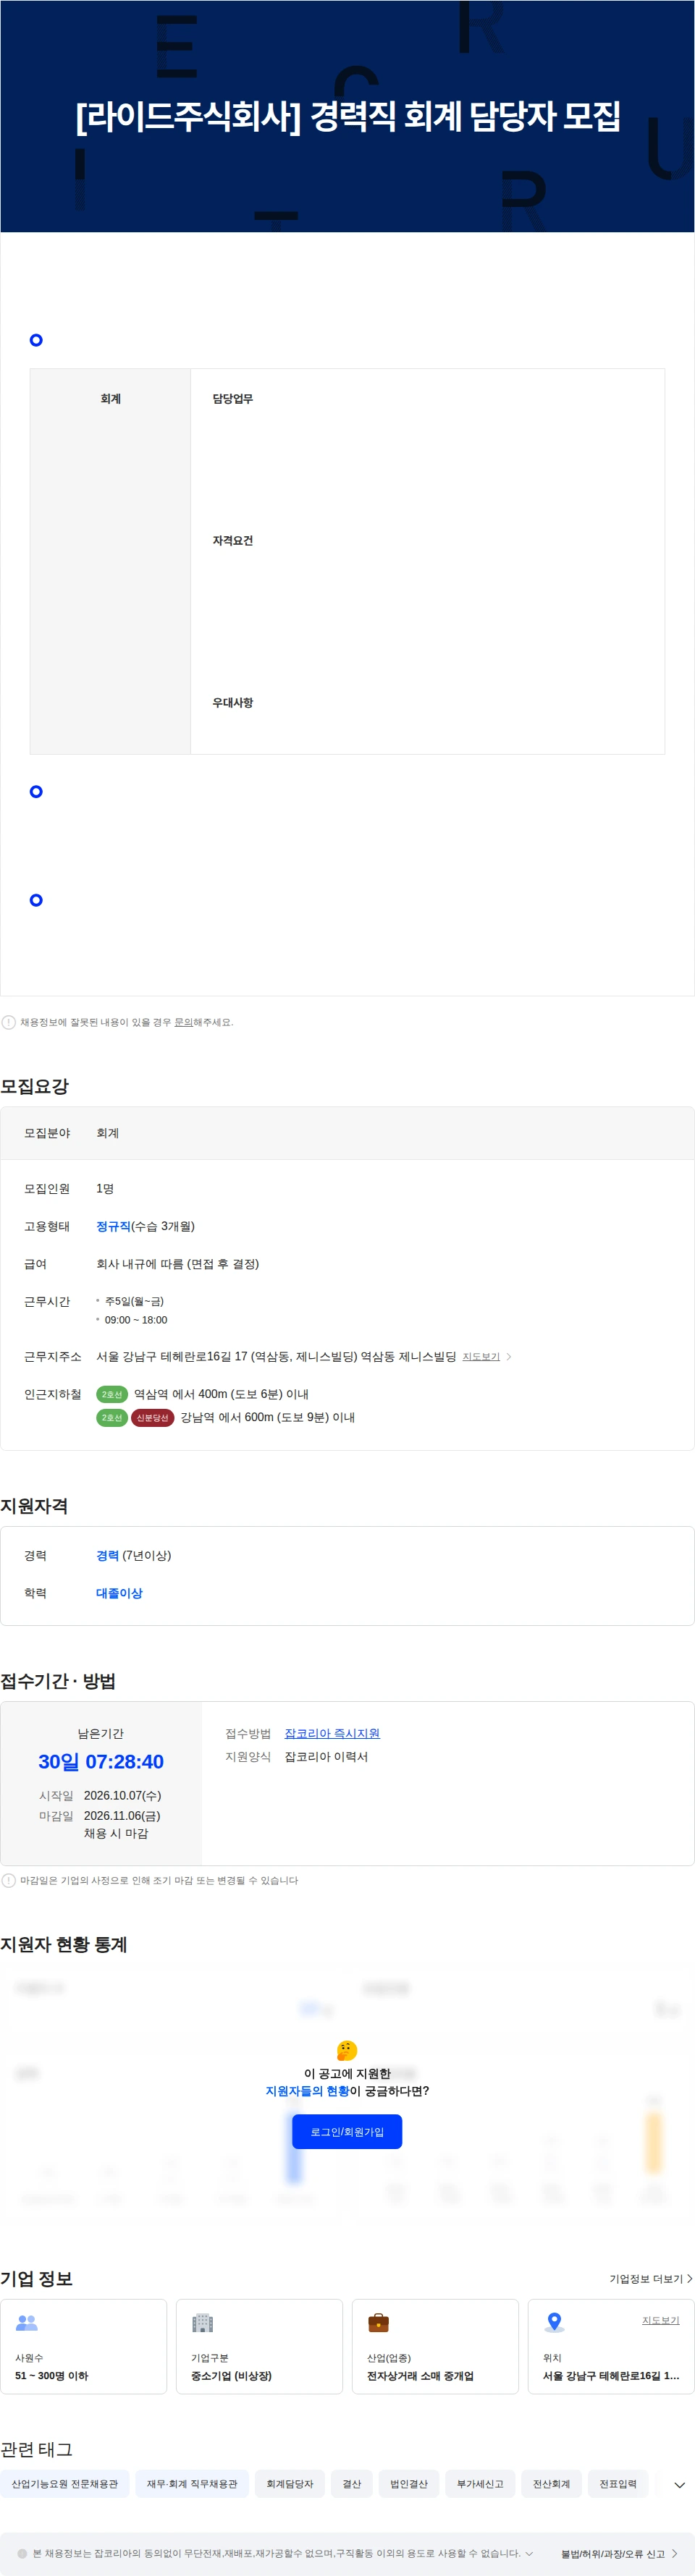Viewport: 695px width, 2576px height.
Task: Click the 경력 (7년이상) text
Action: click(133, 1556)
